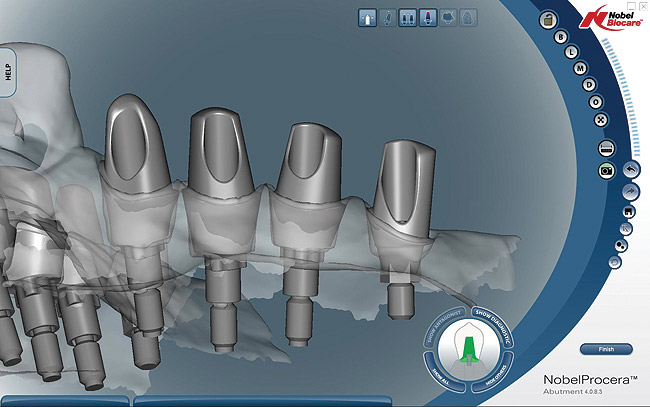Click the ruler measurement icon
Screen dimensions: 650x407
(606, 147)
